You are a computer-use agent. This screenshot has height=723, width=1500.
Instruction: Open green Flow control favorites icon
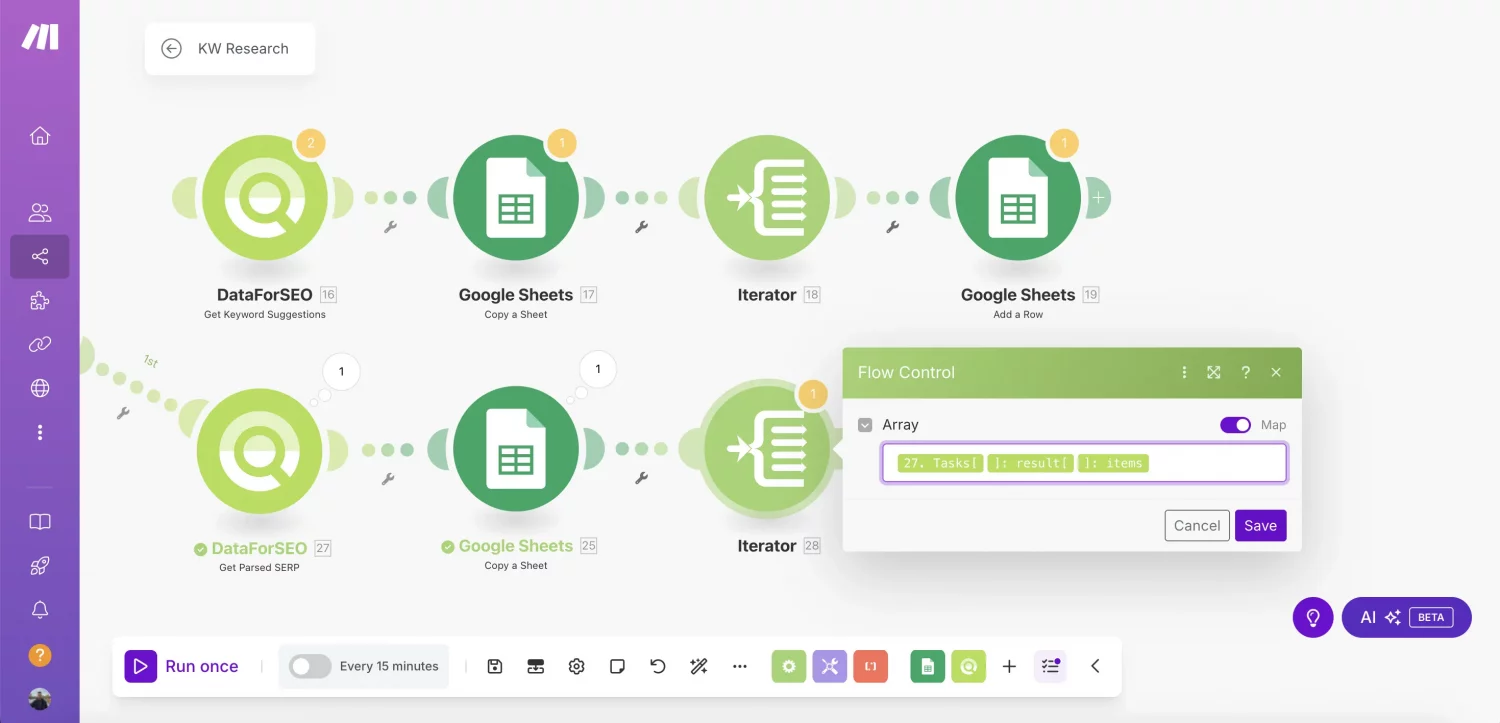click(789, 666)
